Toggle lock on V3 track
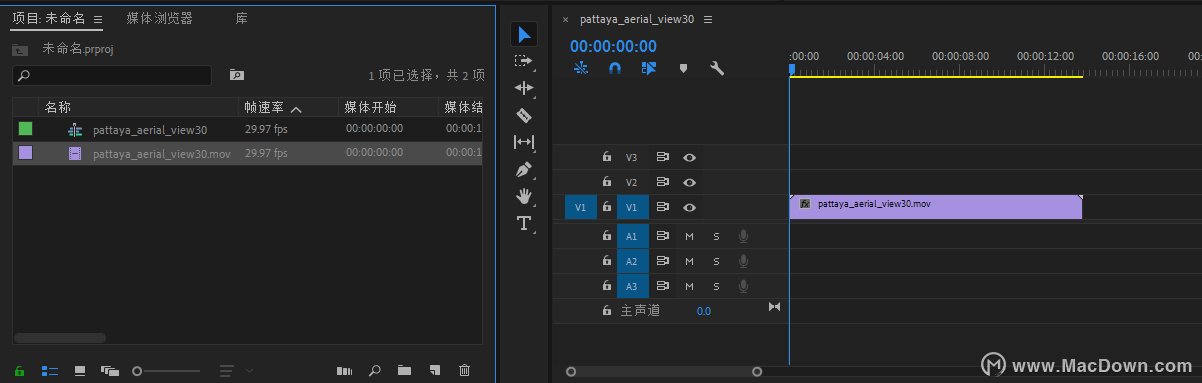This screenshot has width=1202, height=383. pyautogui.click(x=606, y=157)
